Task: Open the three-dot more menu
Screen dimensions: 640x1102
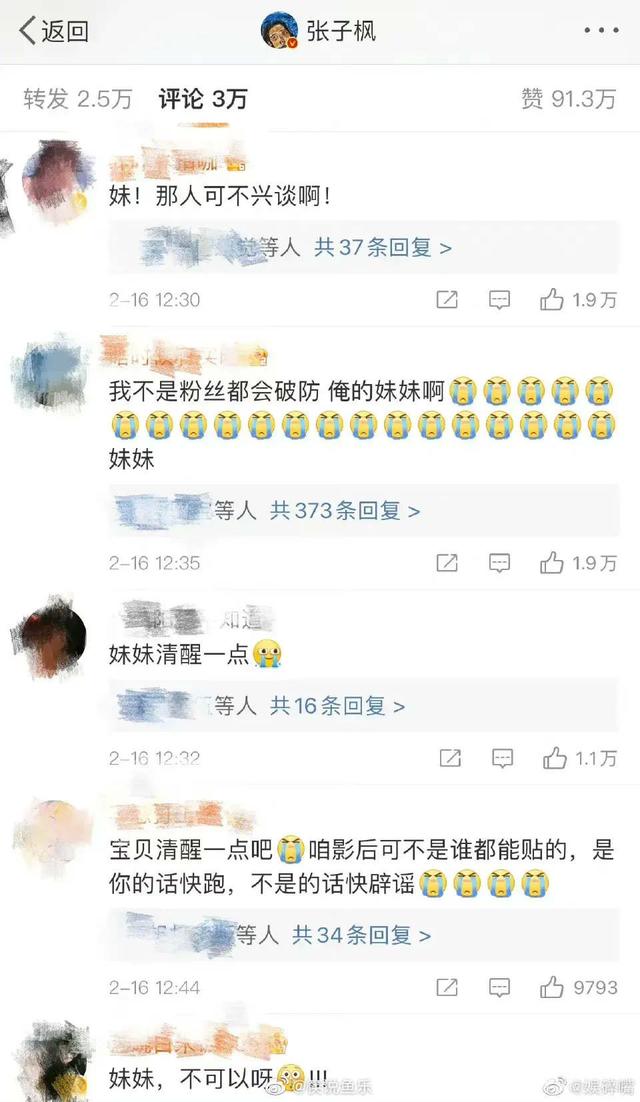Action: (x=601, y=31)
